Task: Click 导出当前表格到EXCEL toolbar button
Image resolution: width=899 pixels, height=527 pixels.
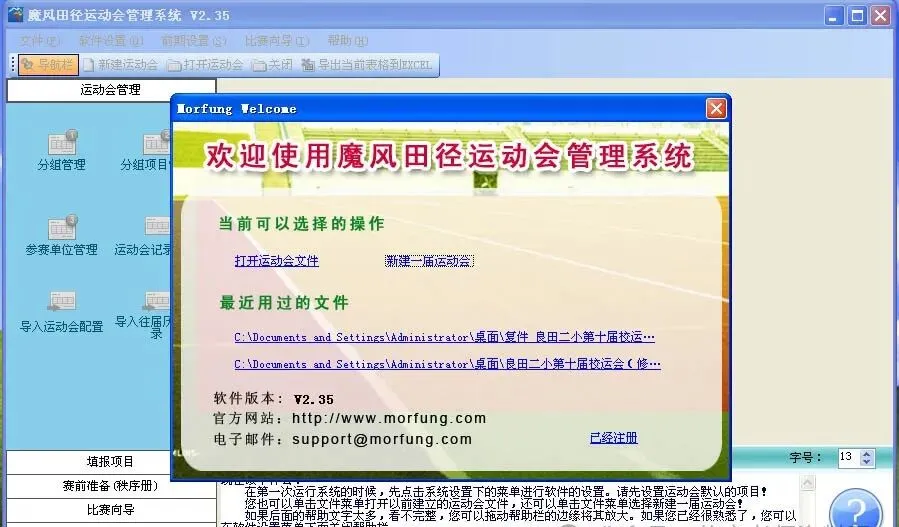Action: coord(367,65)
